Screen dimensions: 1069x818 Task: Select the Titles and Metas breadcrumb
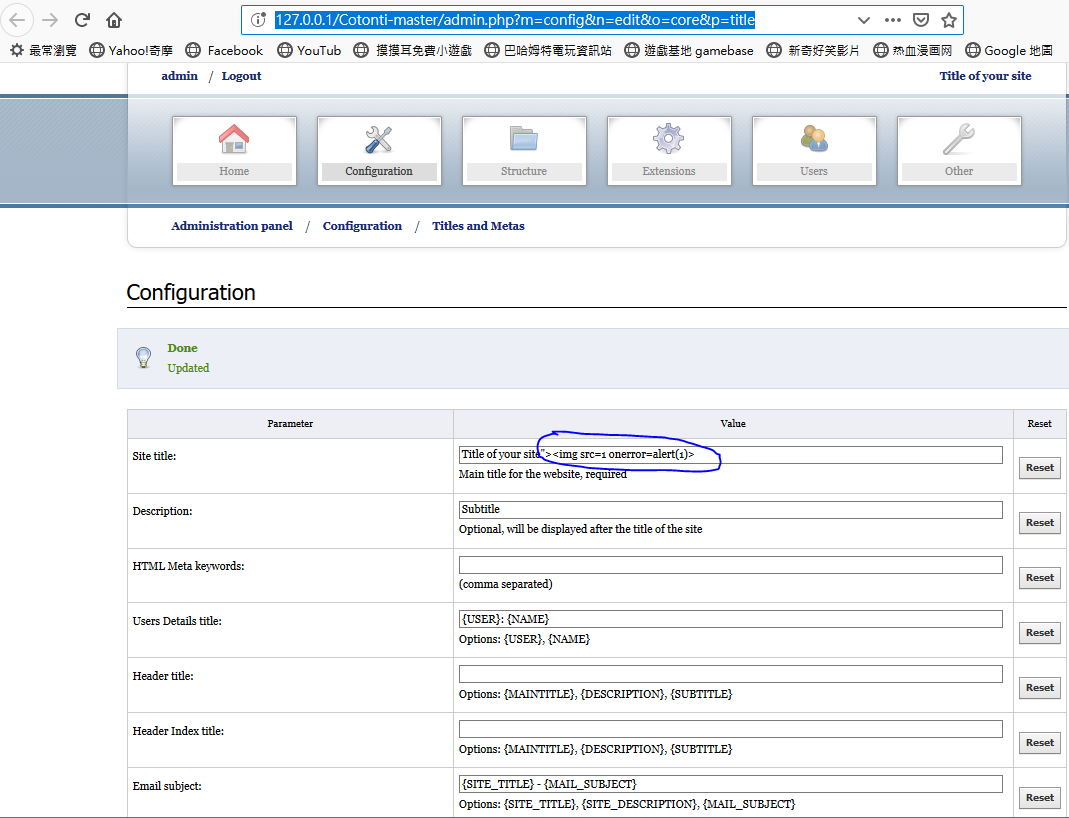478,225
